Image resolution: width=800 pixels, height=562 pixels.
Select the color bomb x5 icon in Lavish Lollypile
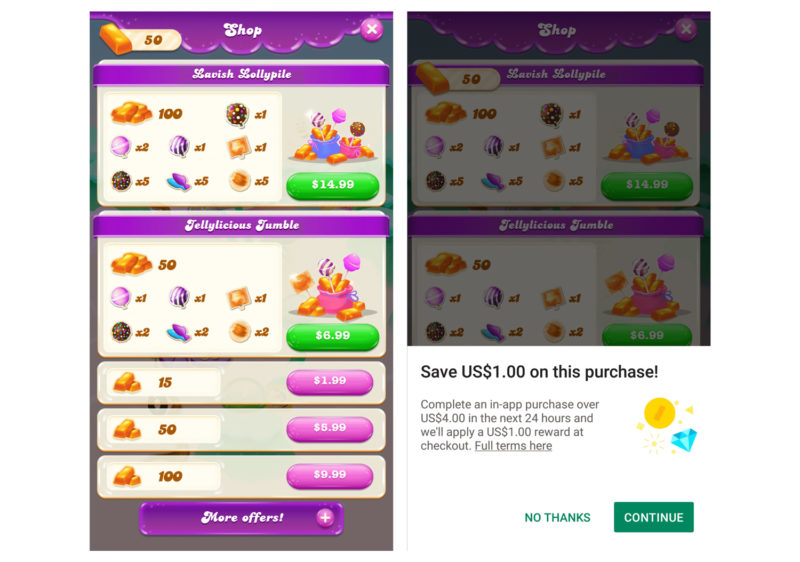[x=121, y=181]
